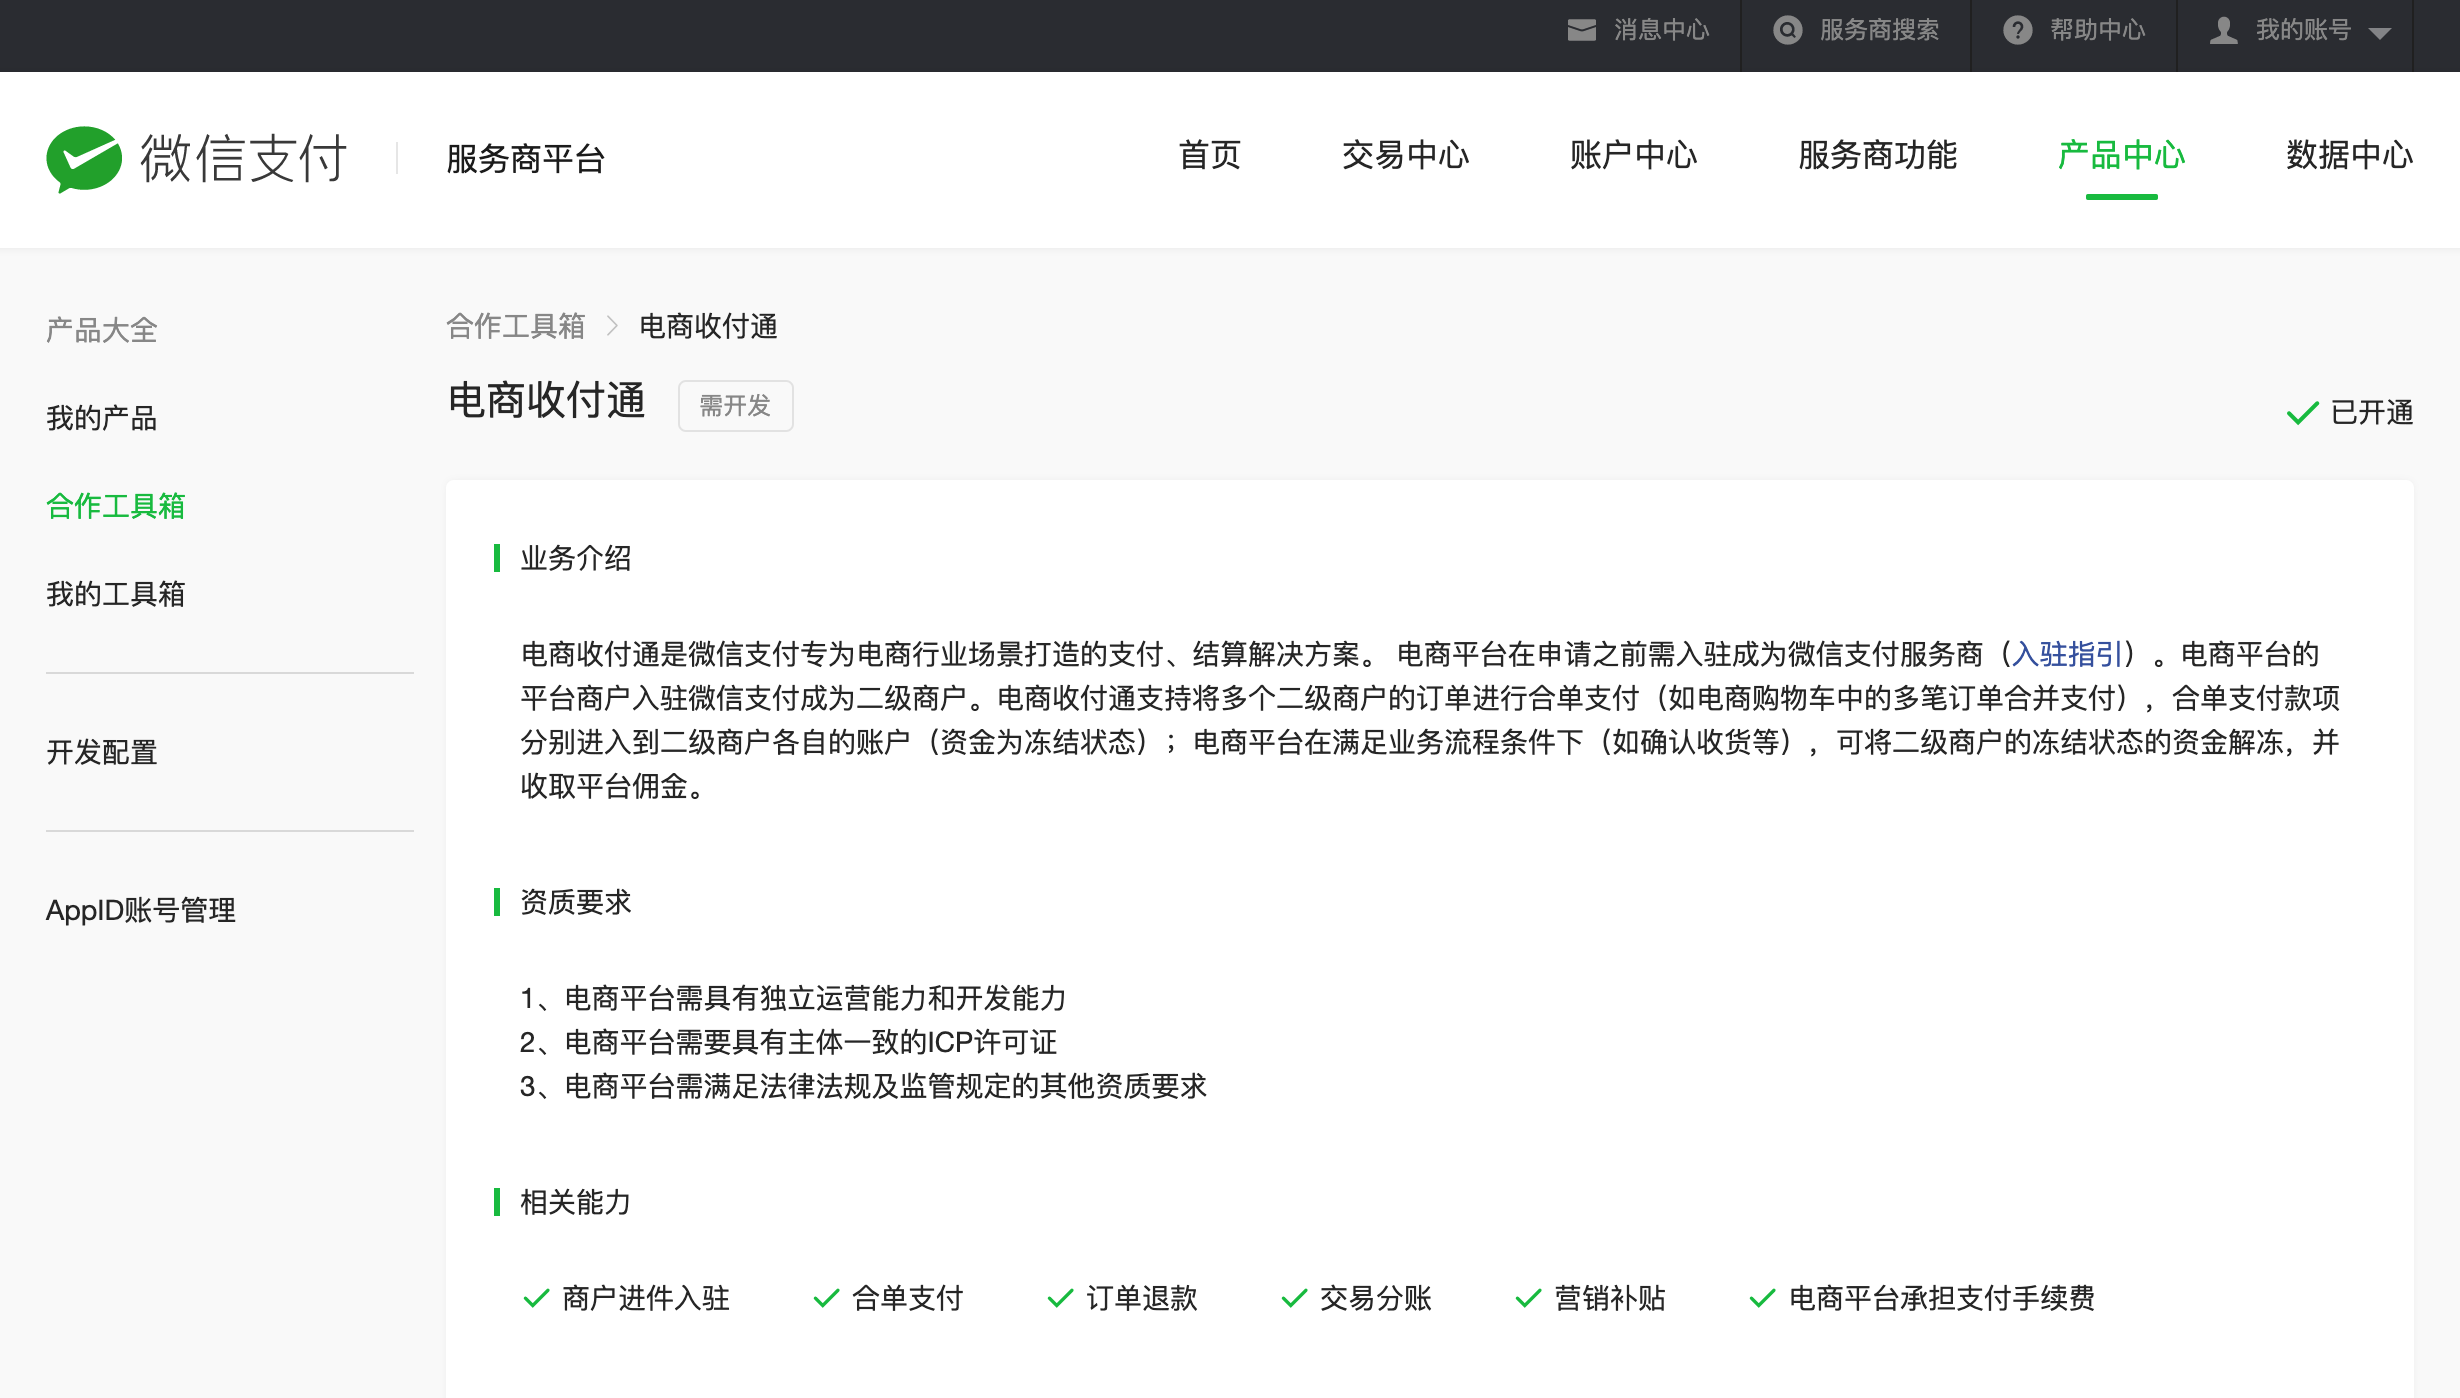Click 合作工具箱 in the breadcrumb
The height and width of the screenshot is (1398, 2460).
(515, 326)
